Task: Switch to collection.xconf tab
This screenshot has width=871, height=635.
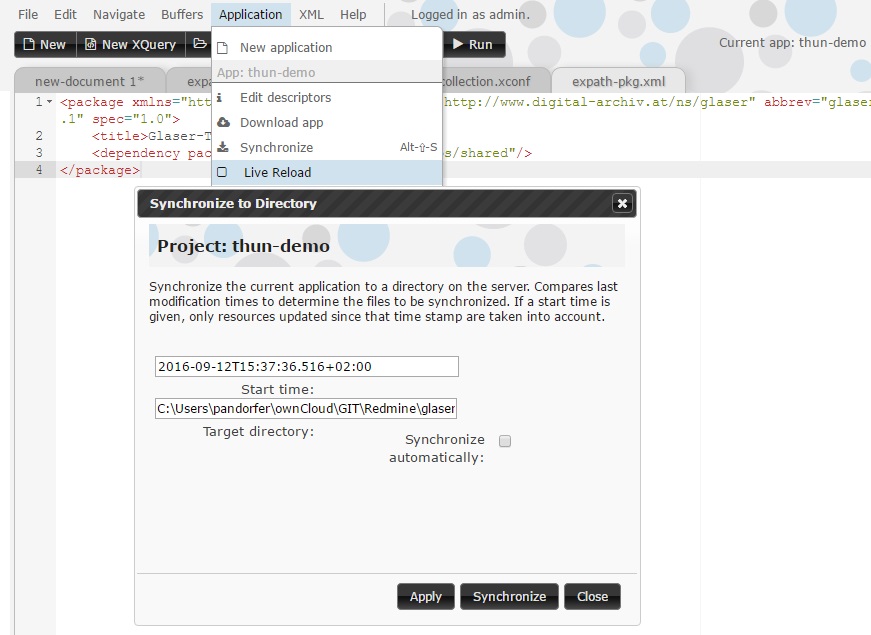Action: pyautogui.click(x=493, y=81)
